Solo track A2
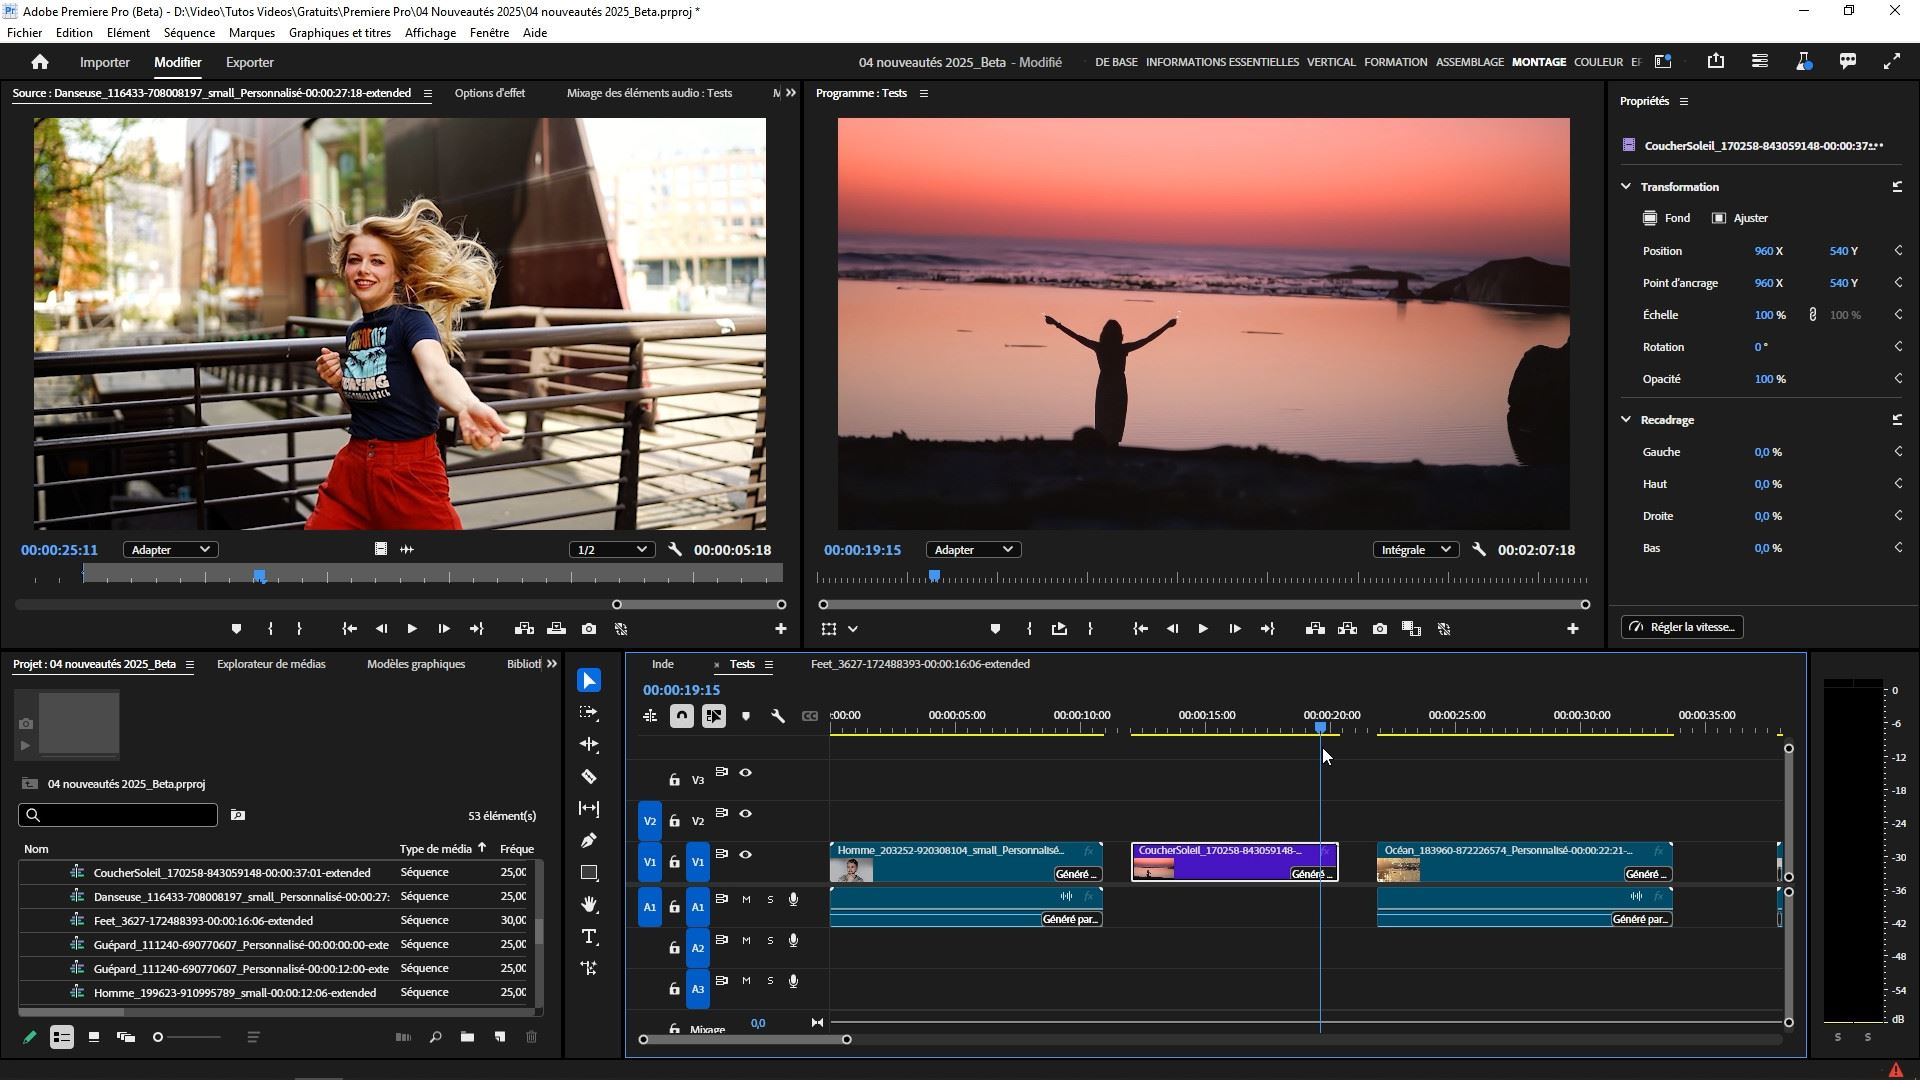Screen dimensions: 1920x1080 770,941
